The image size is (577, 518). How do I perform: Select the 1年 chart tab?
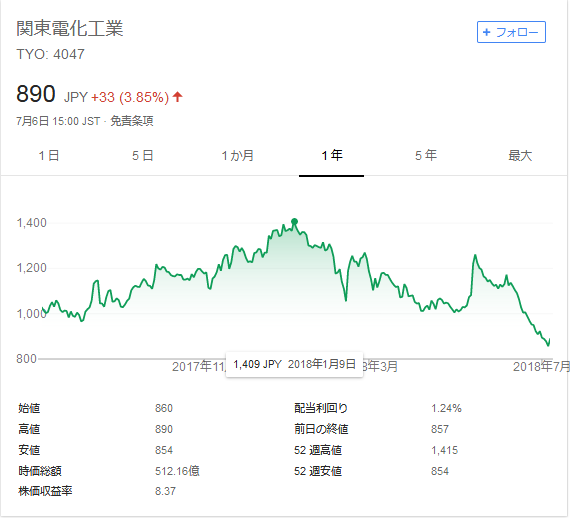coord(332,156)
